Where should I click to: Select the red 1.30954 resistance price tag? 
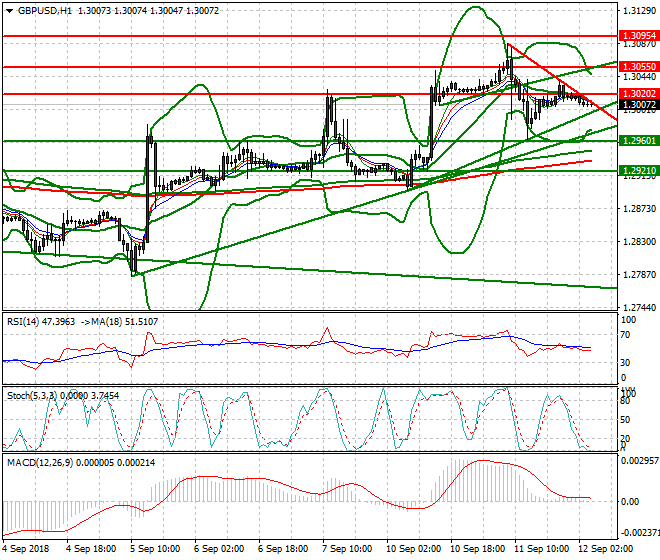click(638, 35)
